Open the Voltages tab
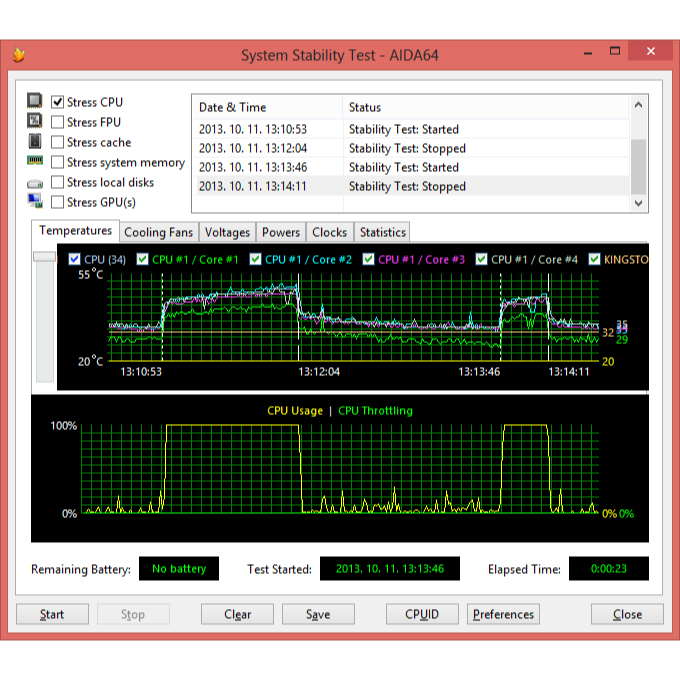The image size is (680, 680). (x=227, y=232)
